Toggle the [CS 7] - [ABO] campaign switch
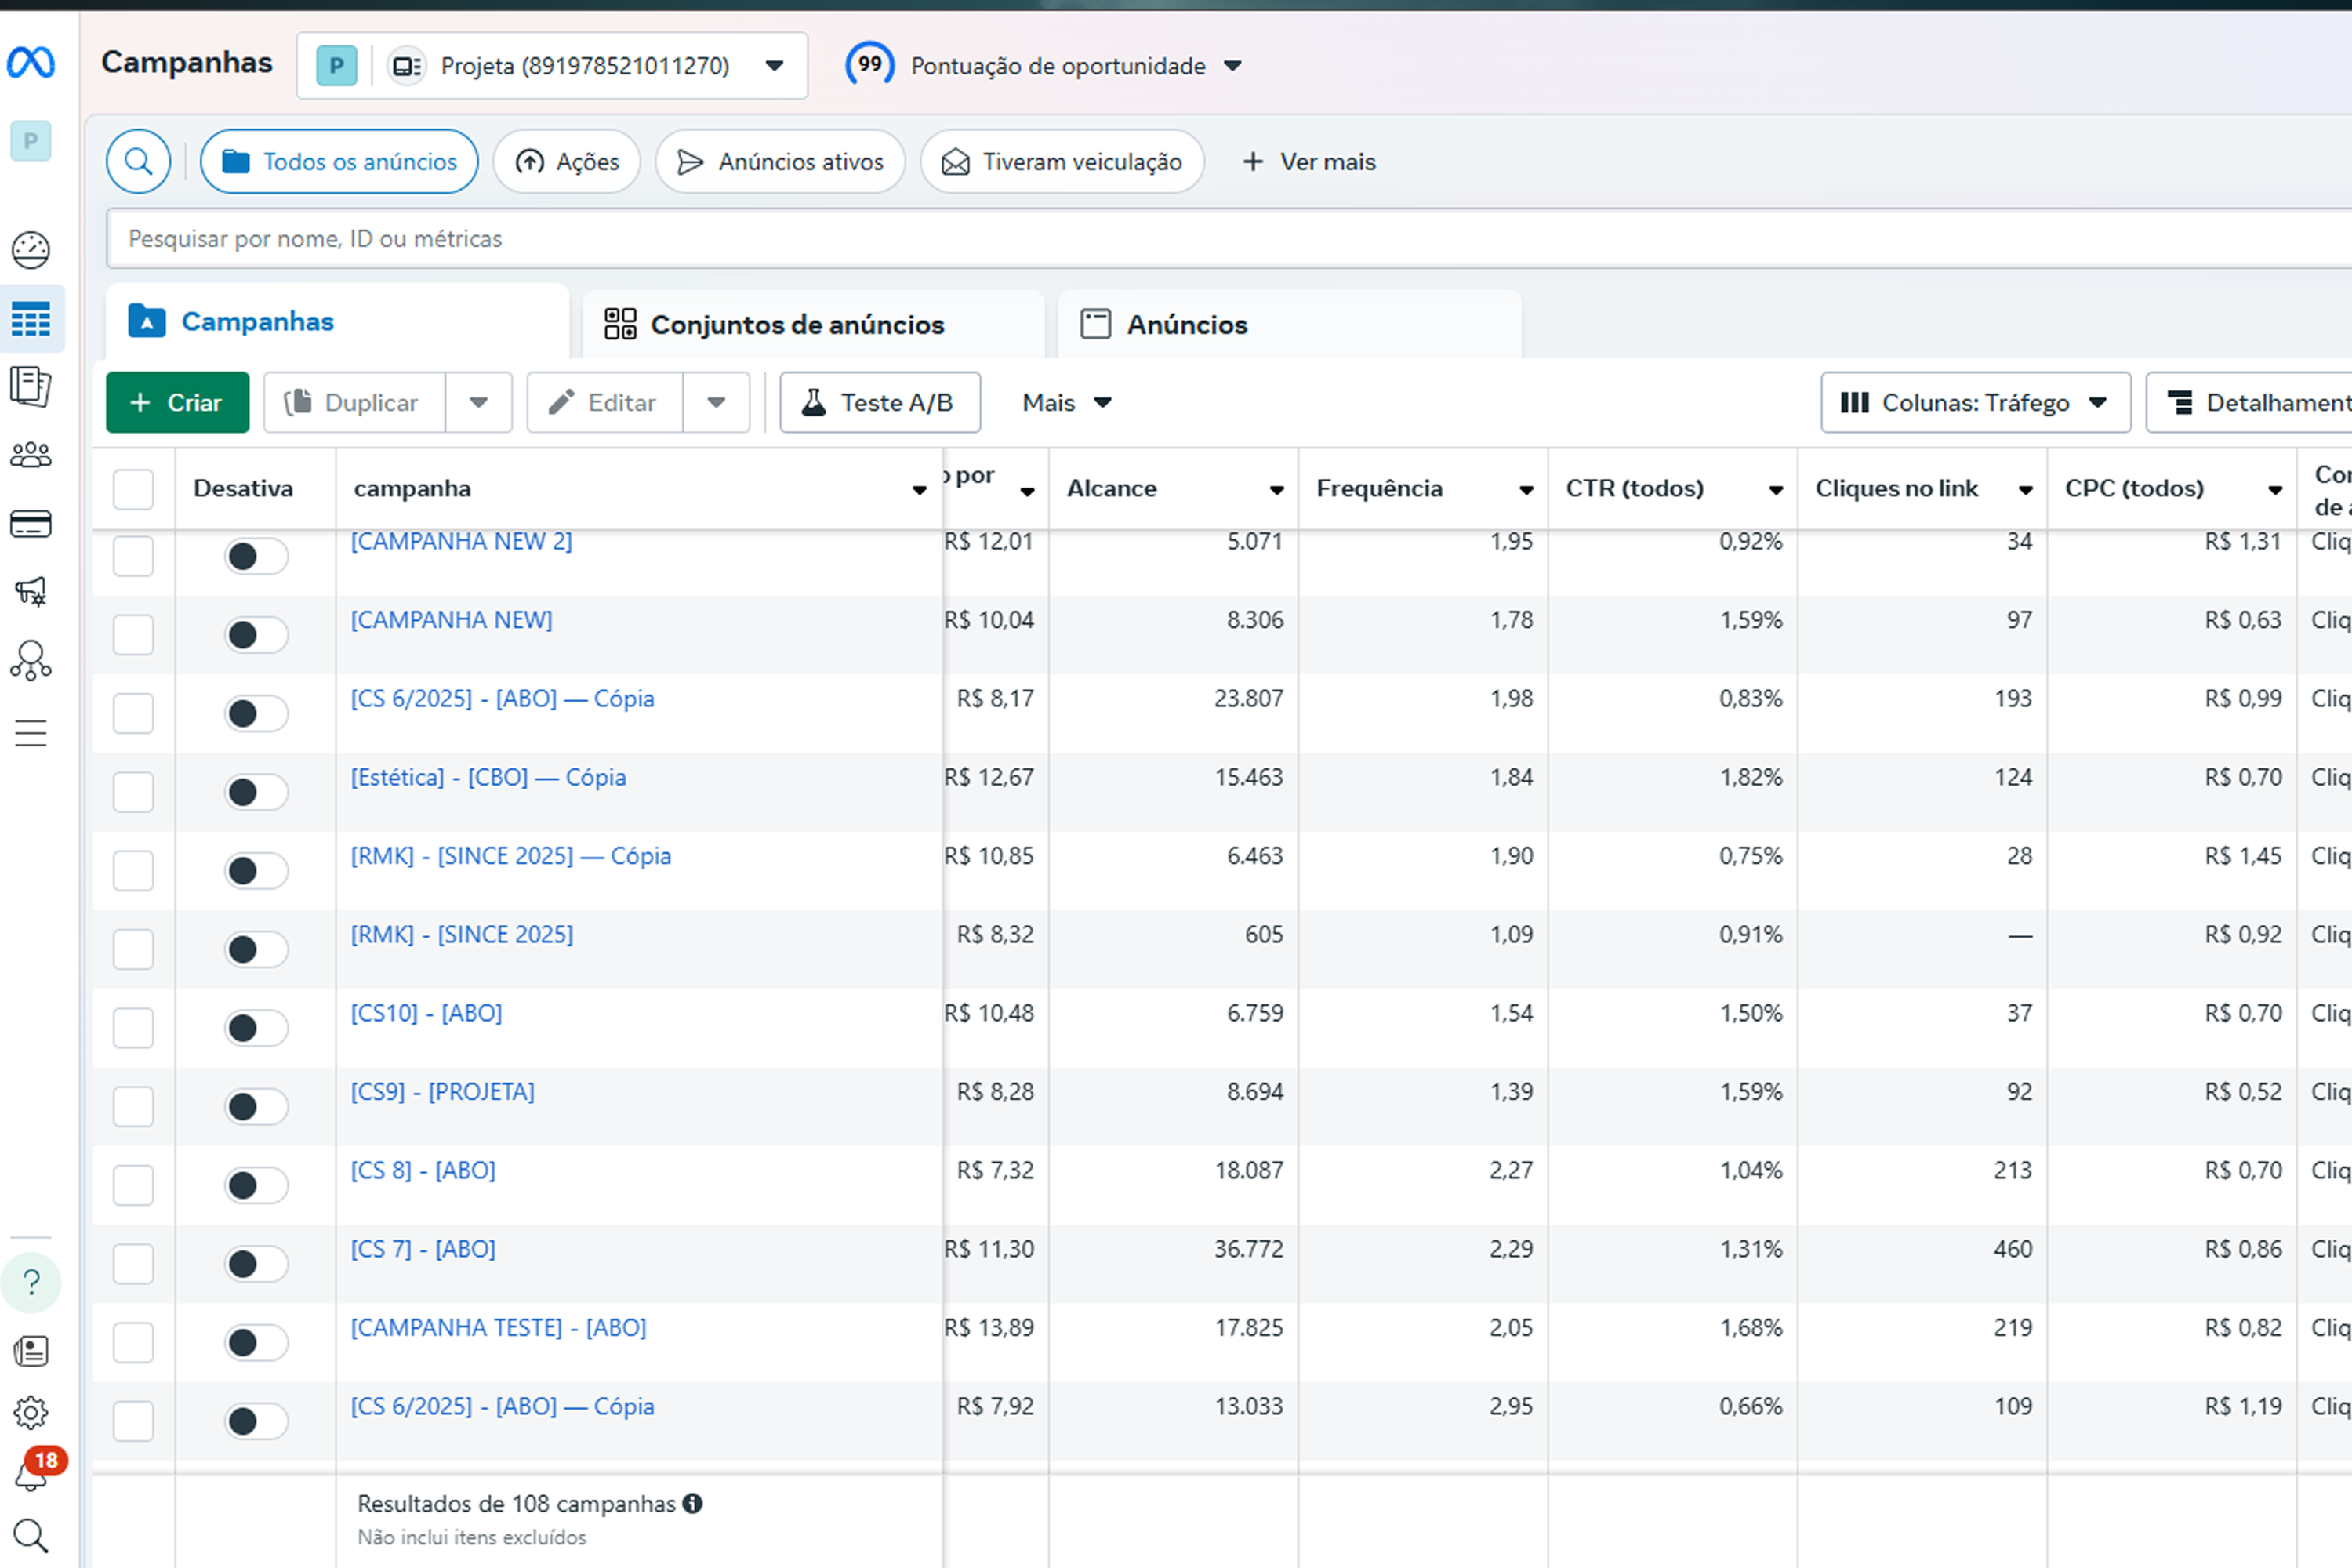The image size is (2352, 1568). point(256,1264)
